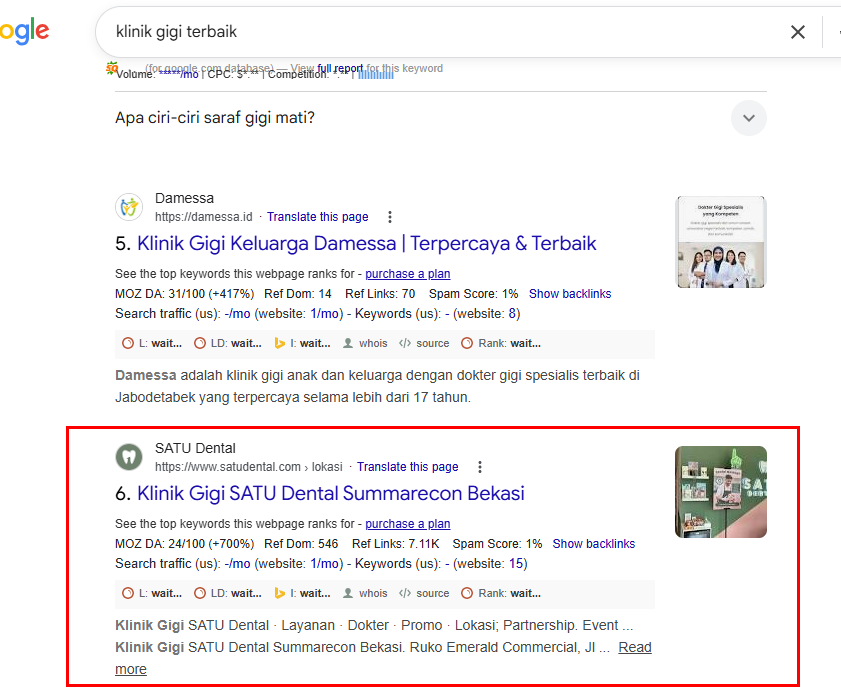Open Klinik Gigi SATU Dental Summarecon Bekasi

[330, 493]
